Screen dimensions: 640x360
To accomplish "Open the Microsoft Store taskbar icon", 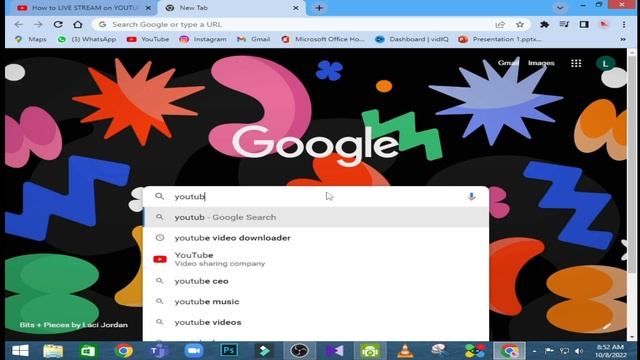I will point(88,351).
